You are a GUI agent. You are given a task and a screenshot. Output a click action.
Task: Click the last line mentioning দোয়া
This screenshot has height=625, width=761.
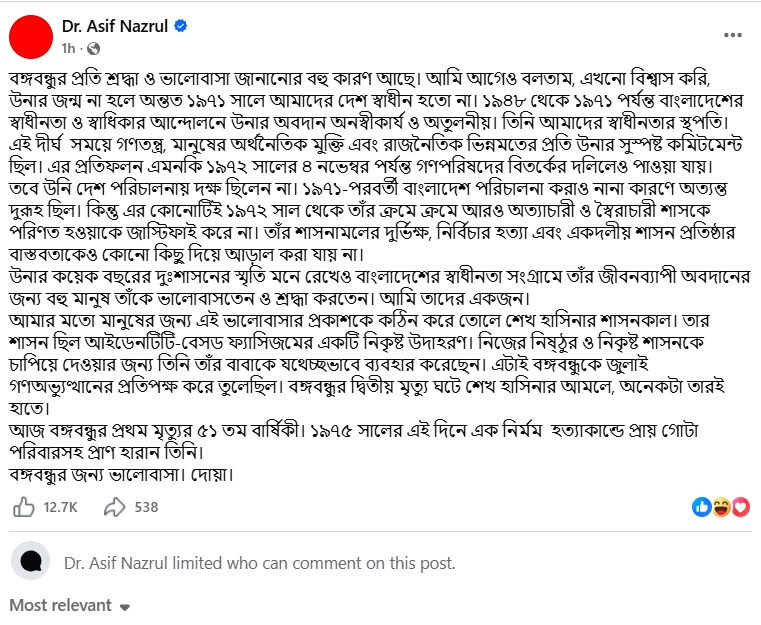pyautogui.click(x=121, y=474)
